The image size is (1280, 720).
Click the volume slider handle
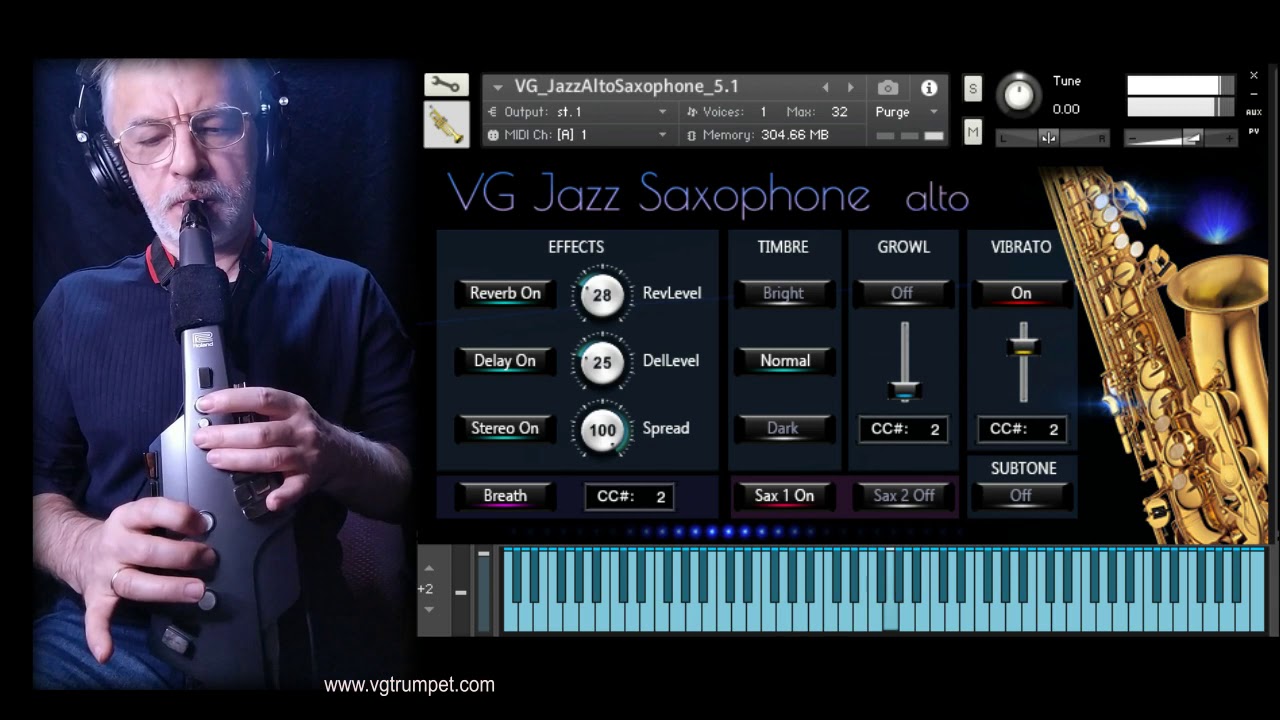tap(1192, 139)
